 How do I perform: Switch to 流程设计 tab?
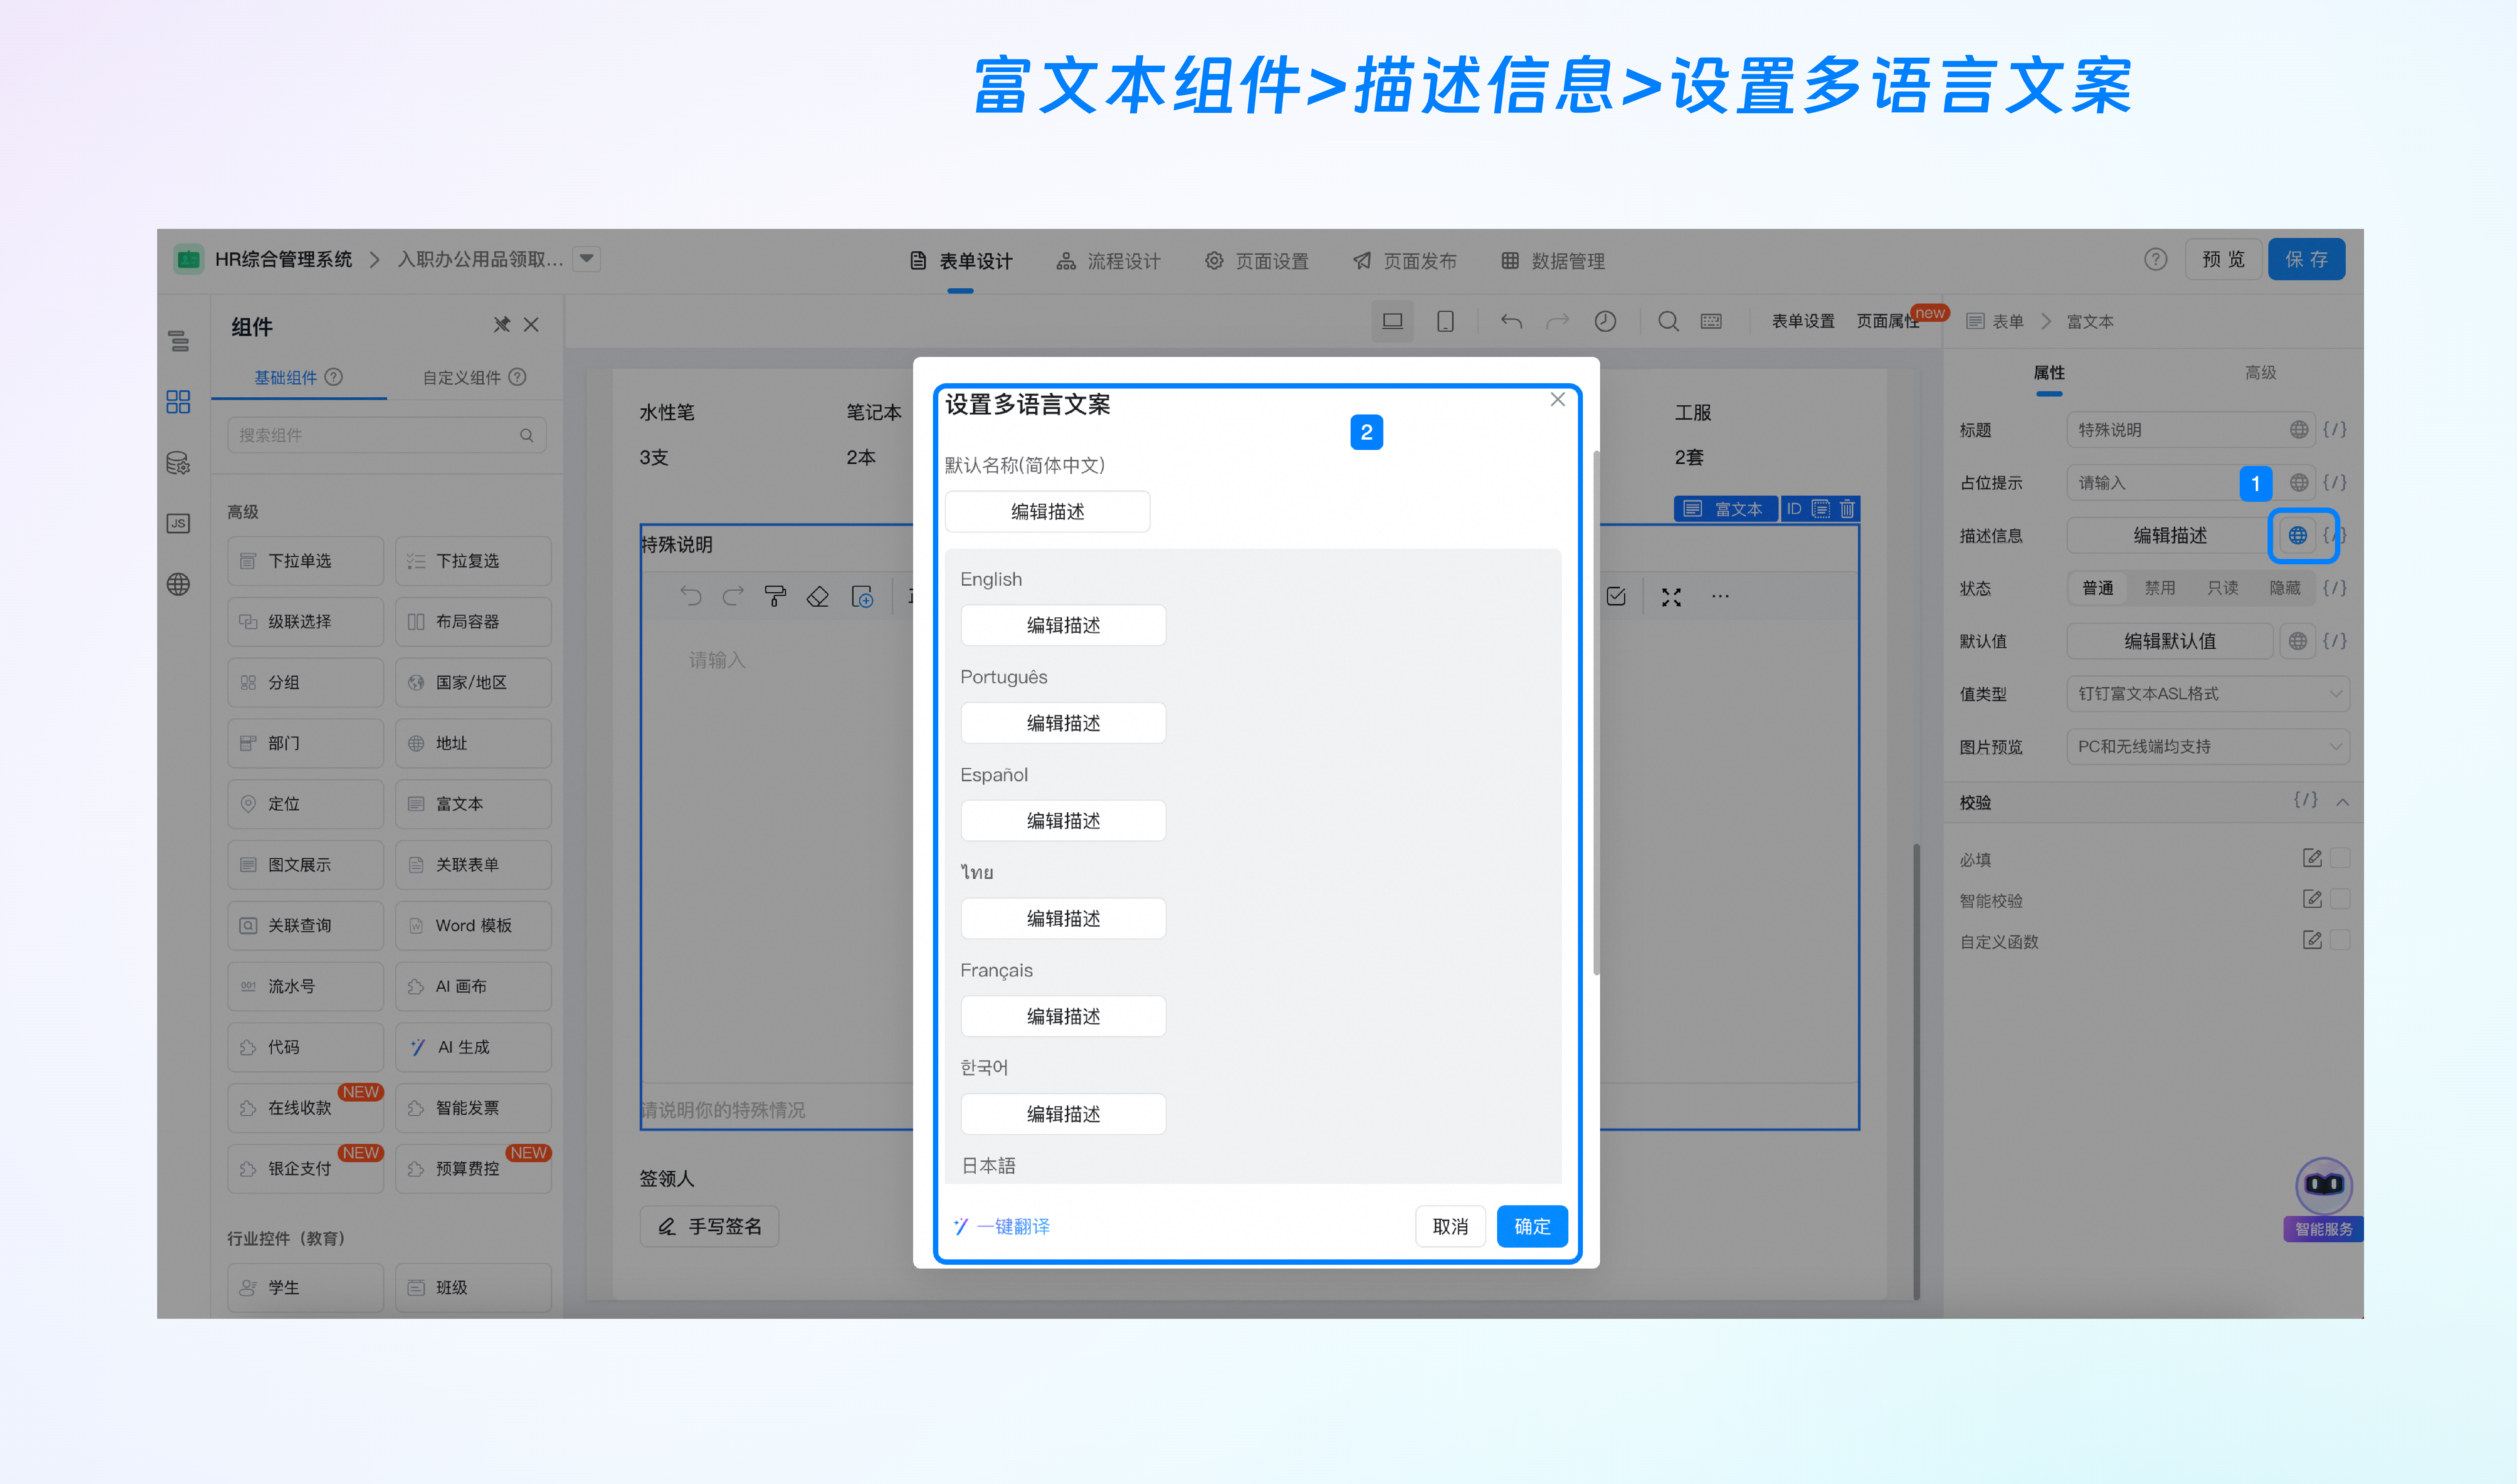tap(1109, 261)
